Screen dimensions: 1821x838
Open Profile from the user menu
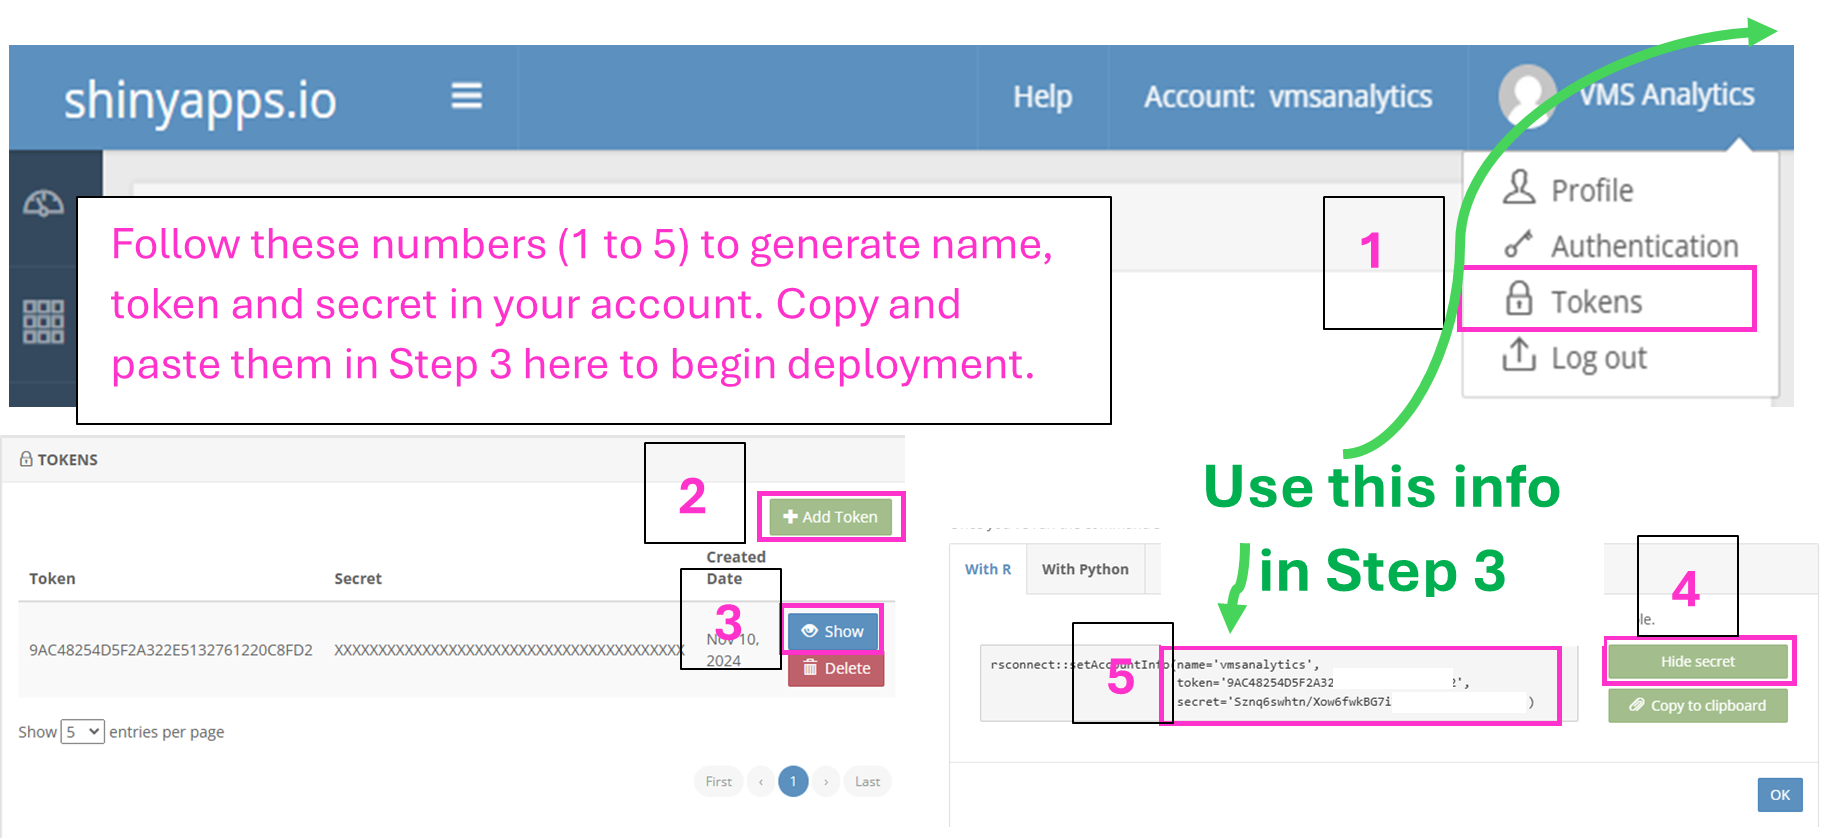pos(1591,190)
